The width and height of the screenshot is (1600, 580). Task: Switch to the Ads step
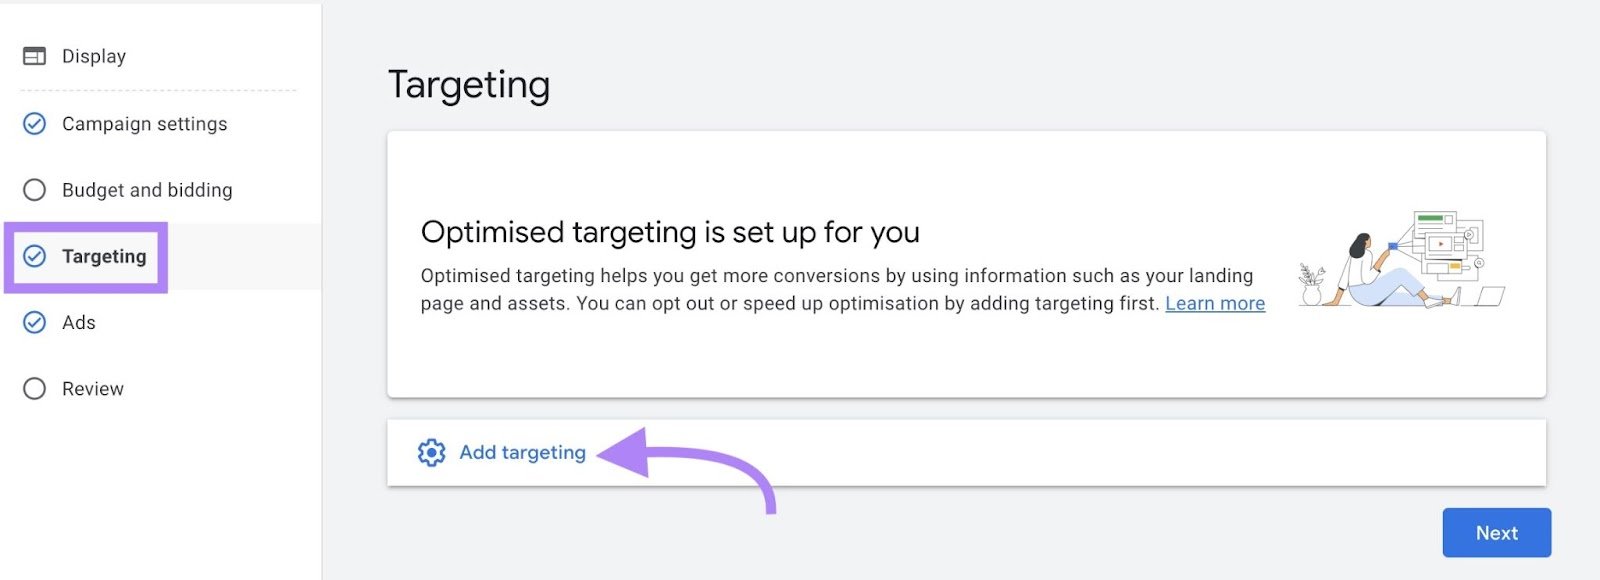79,322
